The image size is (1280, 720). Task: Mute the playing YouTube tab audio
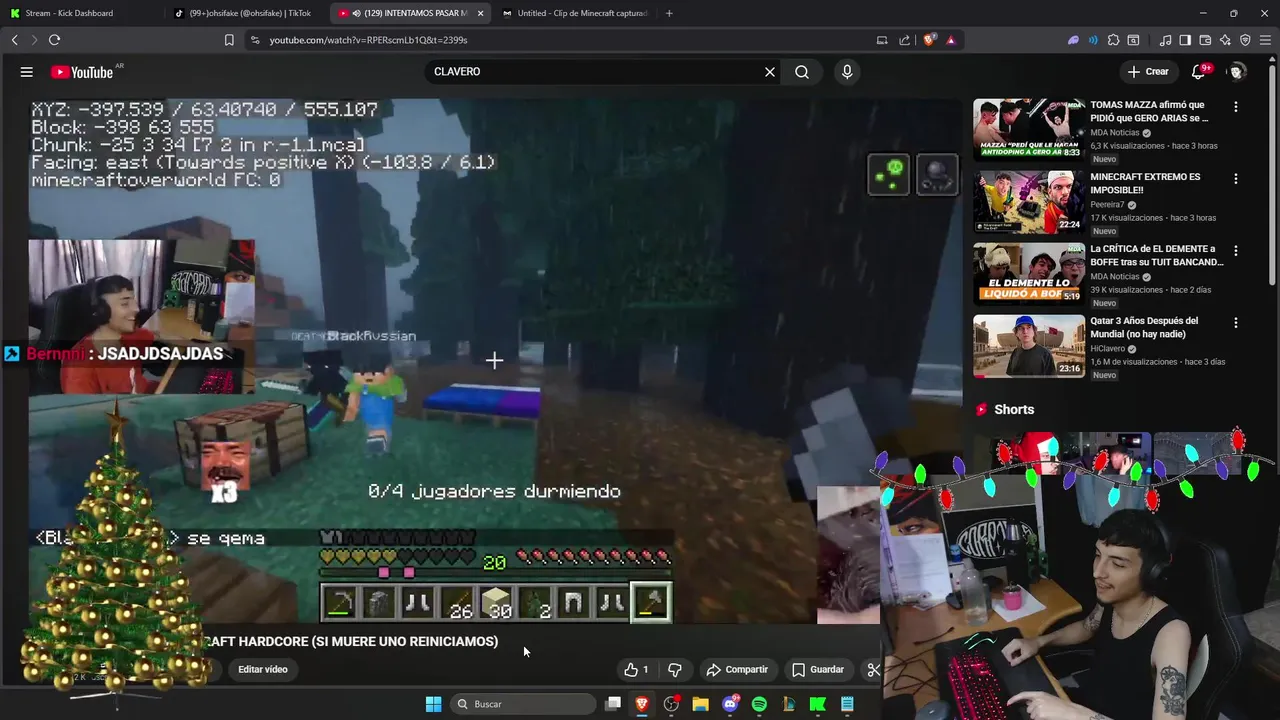point(356,13)
